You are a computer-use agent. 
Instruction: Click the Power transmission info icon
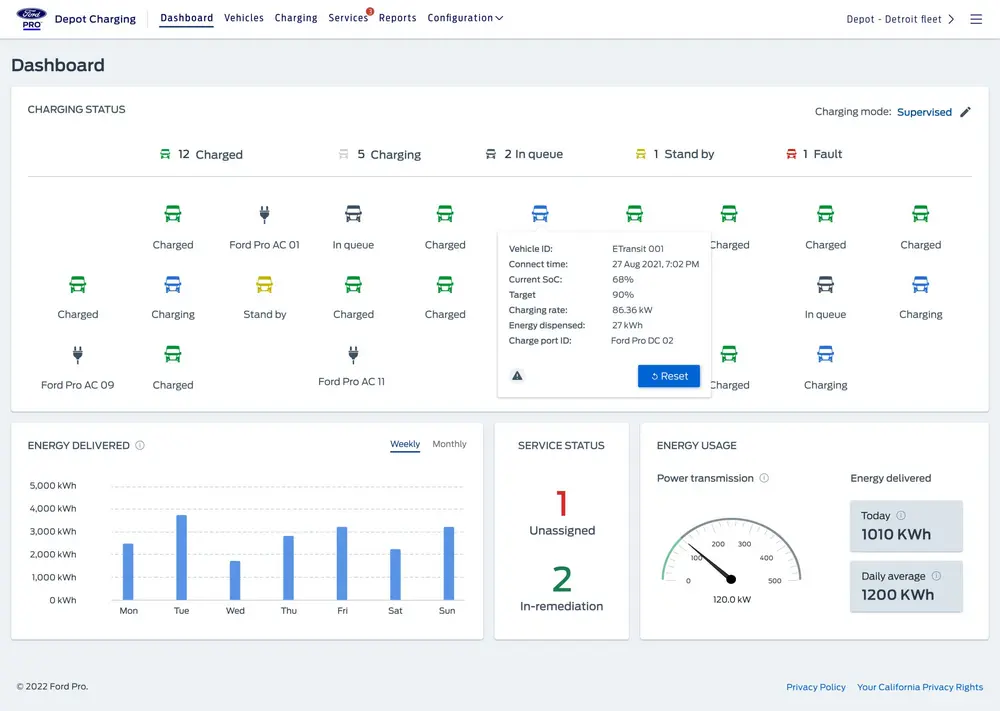764,478
